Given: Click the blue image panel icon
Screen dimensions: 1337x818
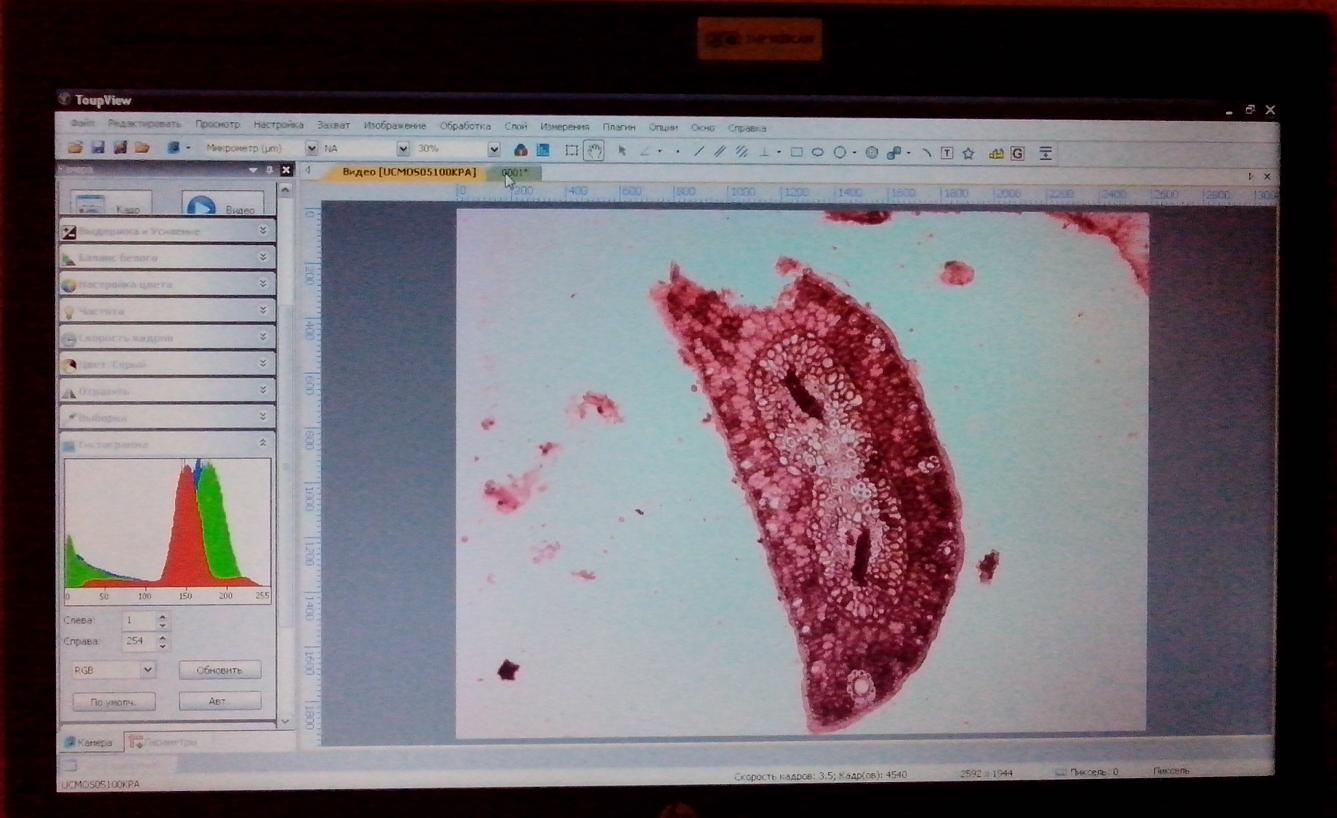Looking at the screenshot, I should (x=542, y=150).
